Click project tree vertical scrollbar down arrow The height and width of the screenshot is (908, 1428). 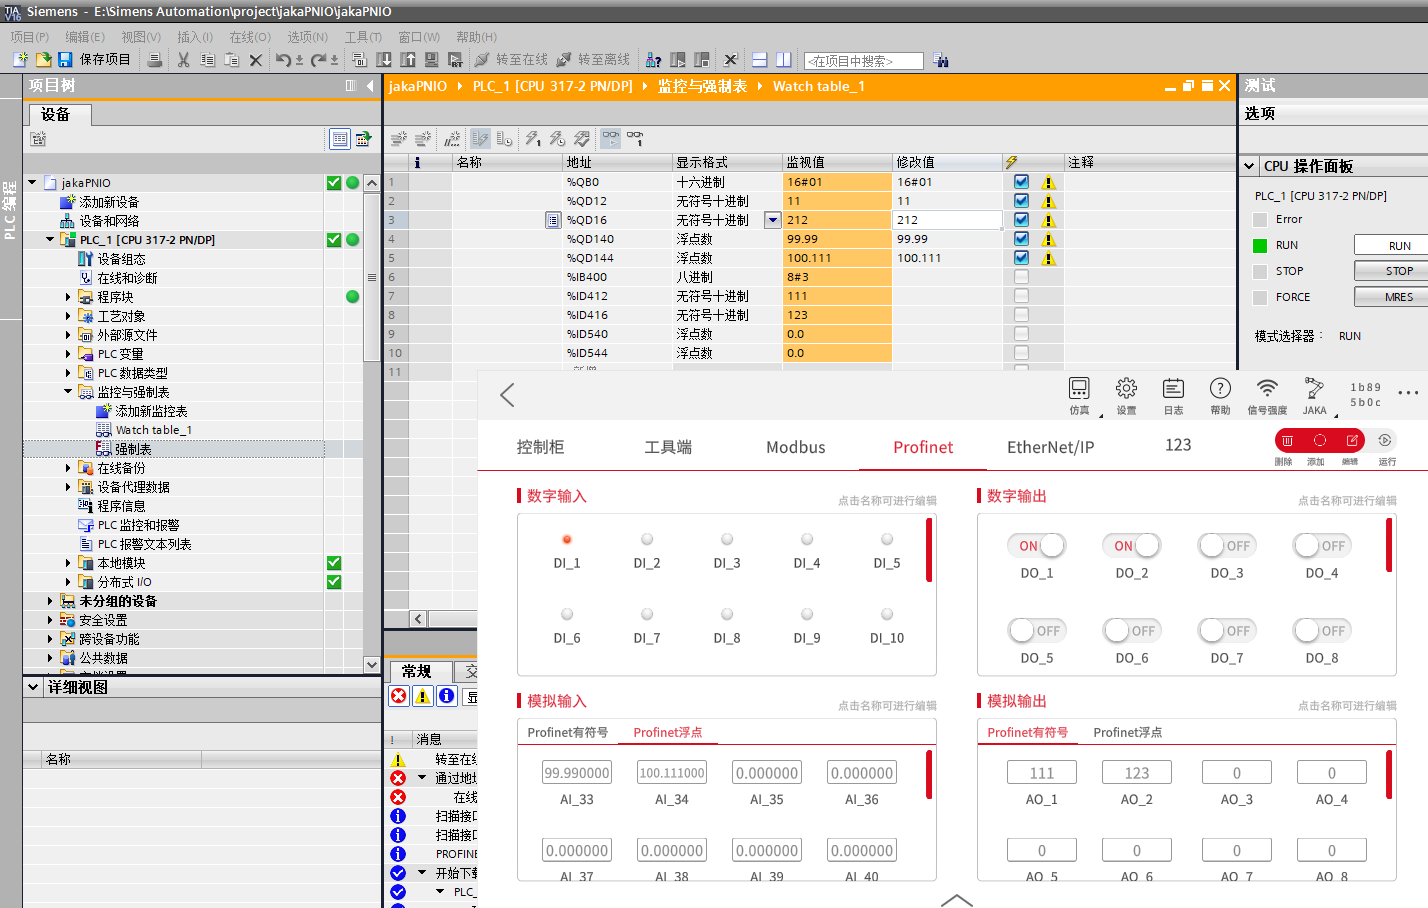pos(372,664)
